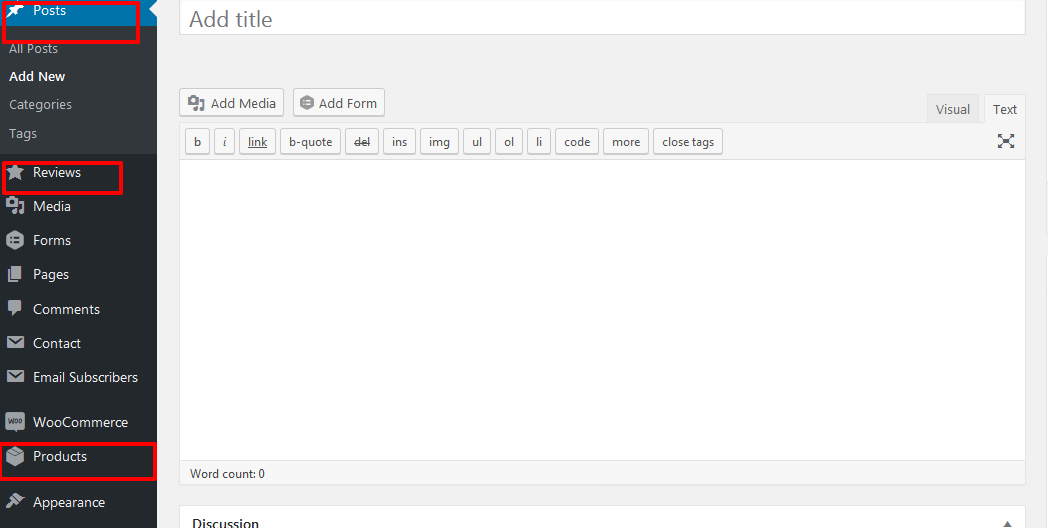Image resolution: width=1048 pixels, height=528 pixels.
Task: Open Forms via its sidebar icon
Action: tap(15, 240)
